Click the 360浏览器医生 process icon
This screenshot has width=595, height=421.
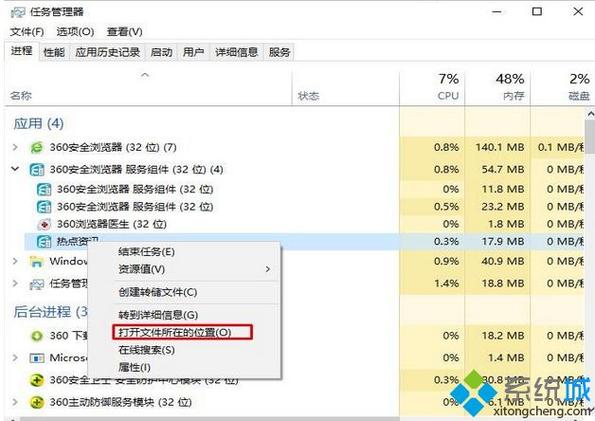(x=44, y=224)
